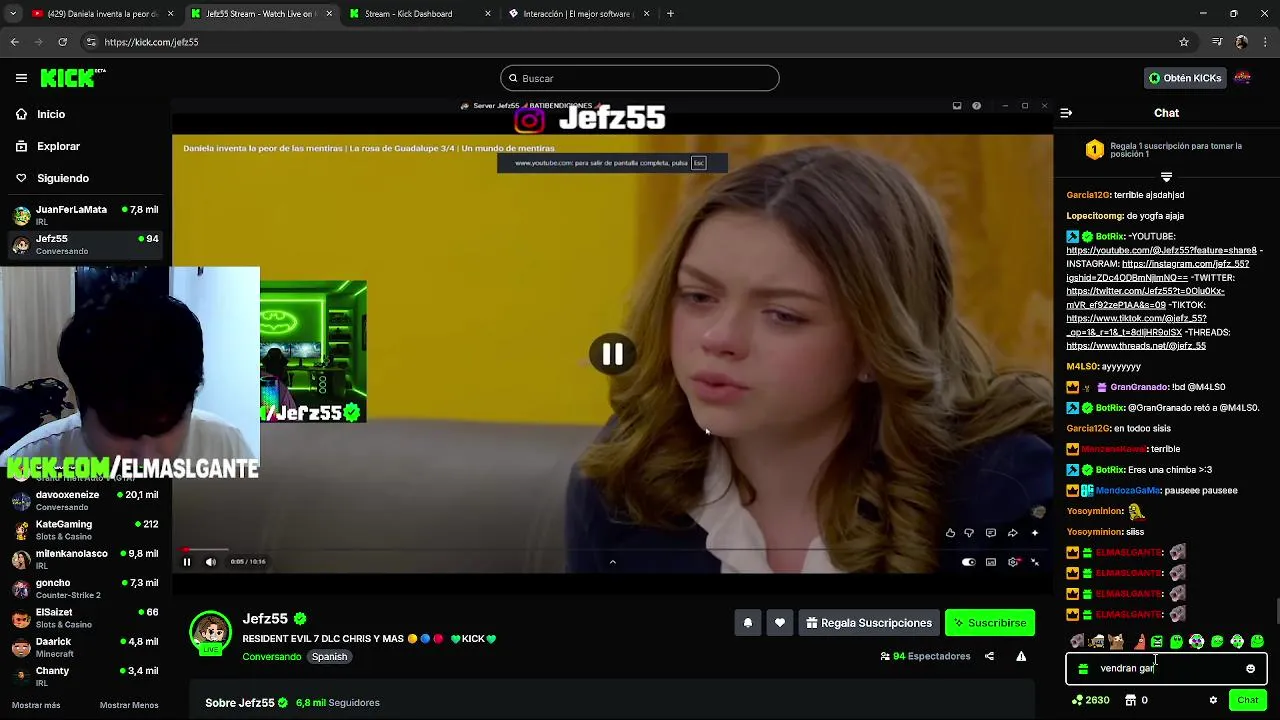Send message with green Chat button
The image size is (1280, 720).
1247,700
